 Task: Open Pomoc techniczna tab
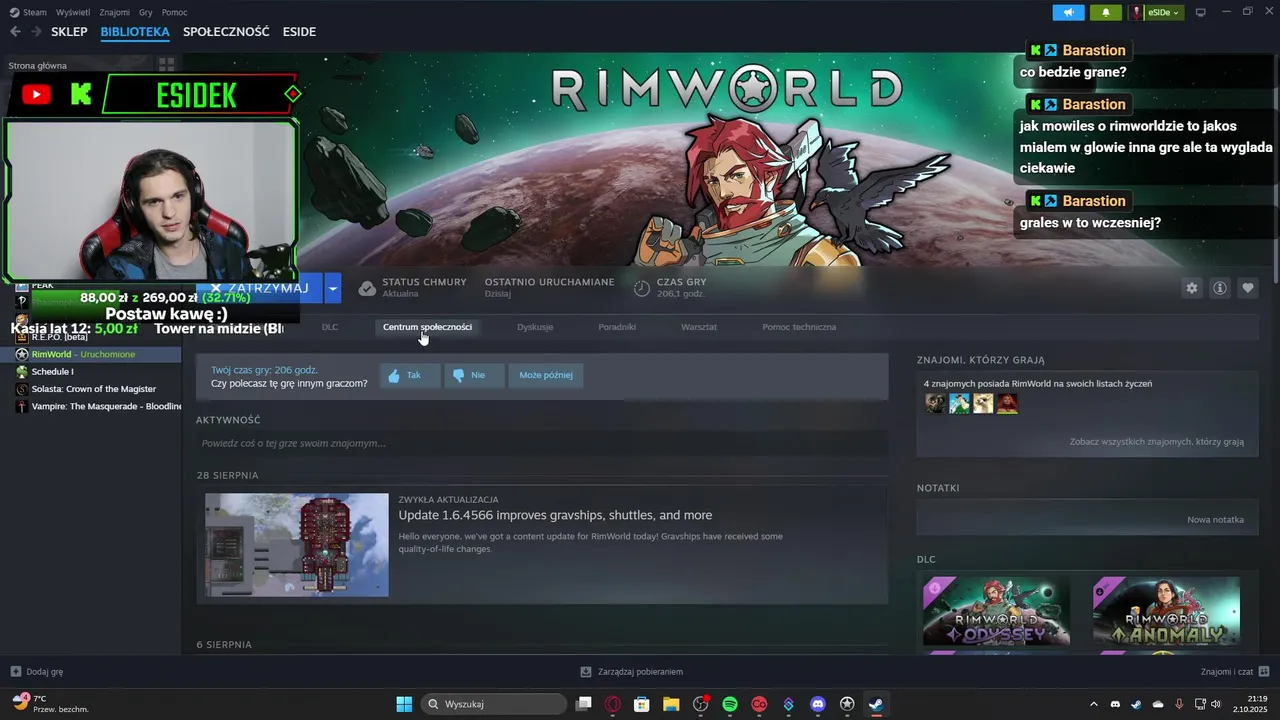tap(799, 327)
